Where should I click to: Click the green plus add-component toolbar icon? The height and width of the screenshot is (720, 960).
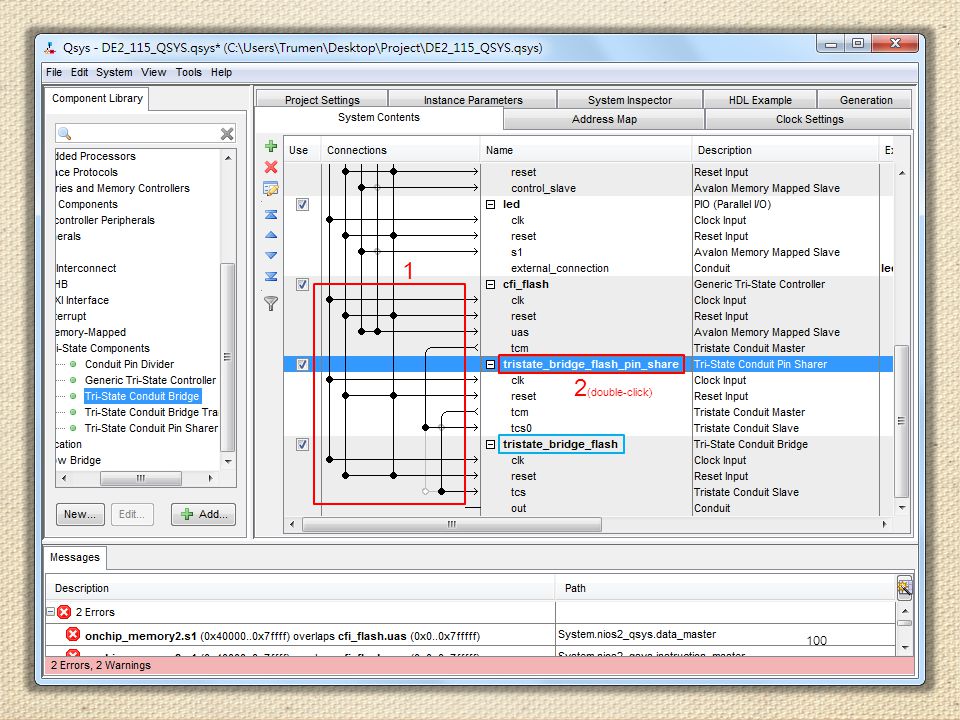point(271,146)
